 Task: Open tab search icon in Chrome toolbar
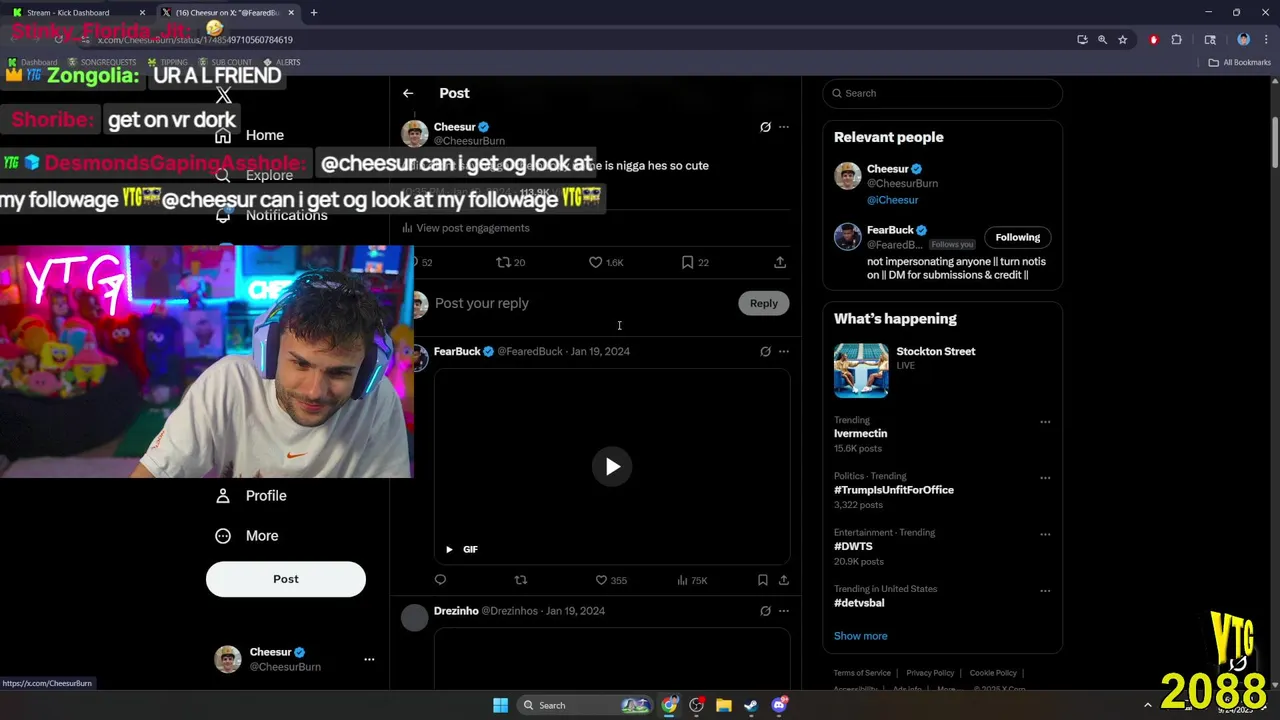point(1210,40)
